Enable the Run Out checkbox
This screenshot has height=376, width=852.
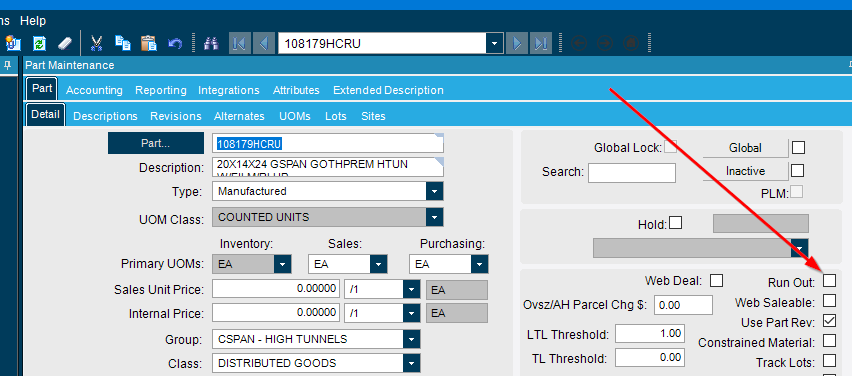tap(829, 281)
